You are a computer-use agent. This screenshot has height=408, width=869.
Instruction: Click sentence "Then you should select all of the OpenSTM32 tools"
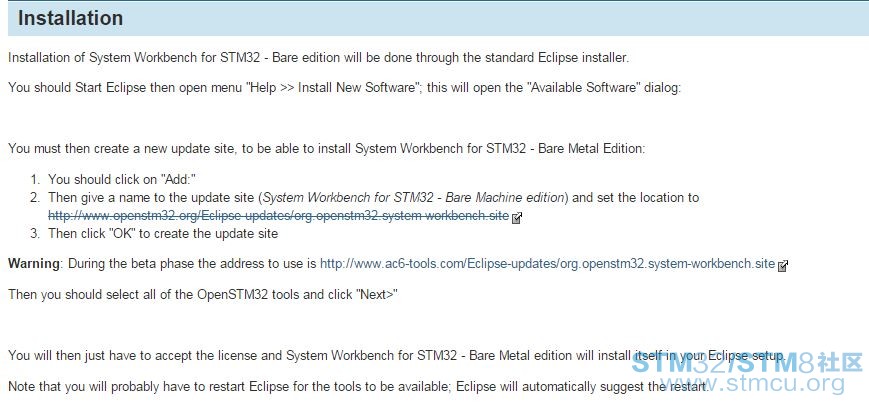pyautogui.click(x=203, y=294)
